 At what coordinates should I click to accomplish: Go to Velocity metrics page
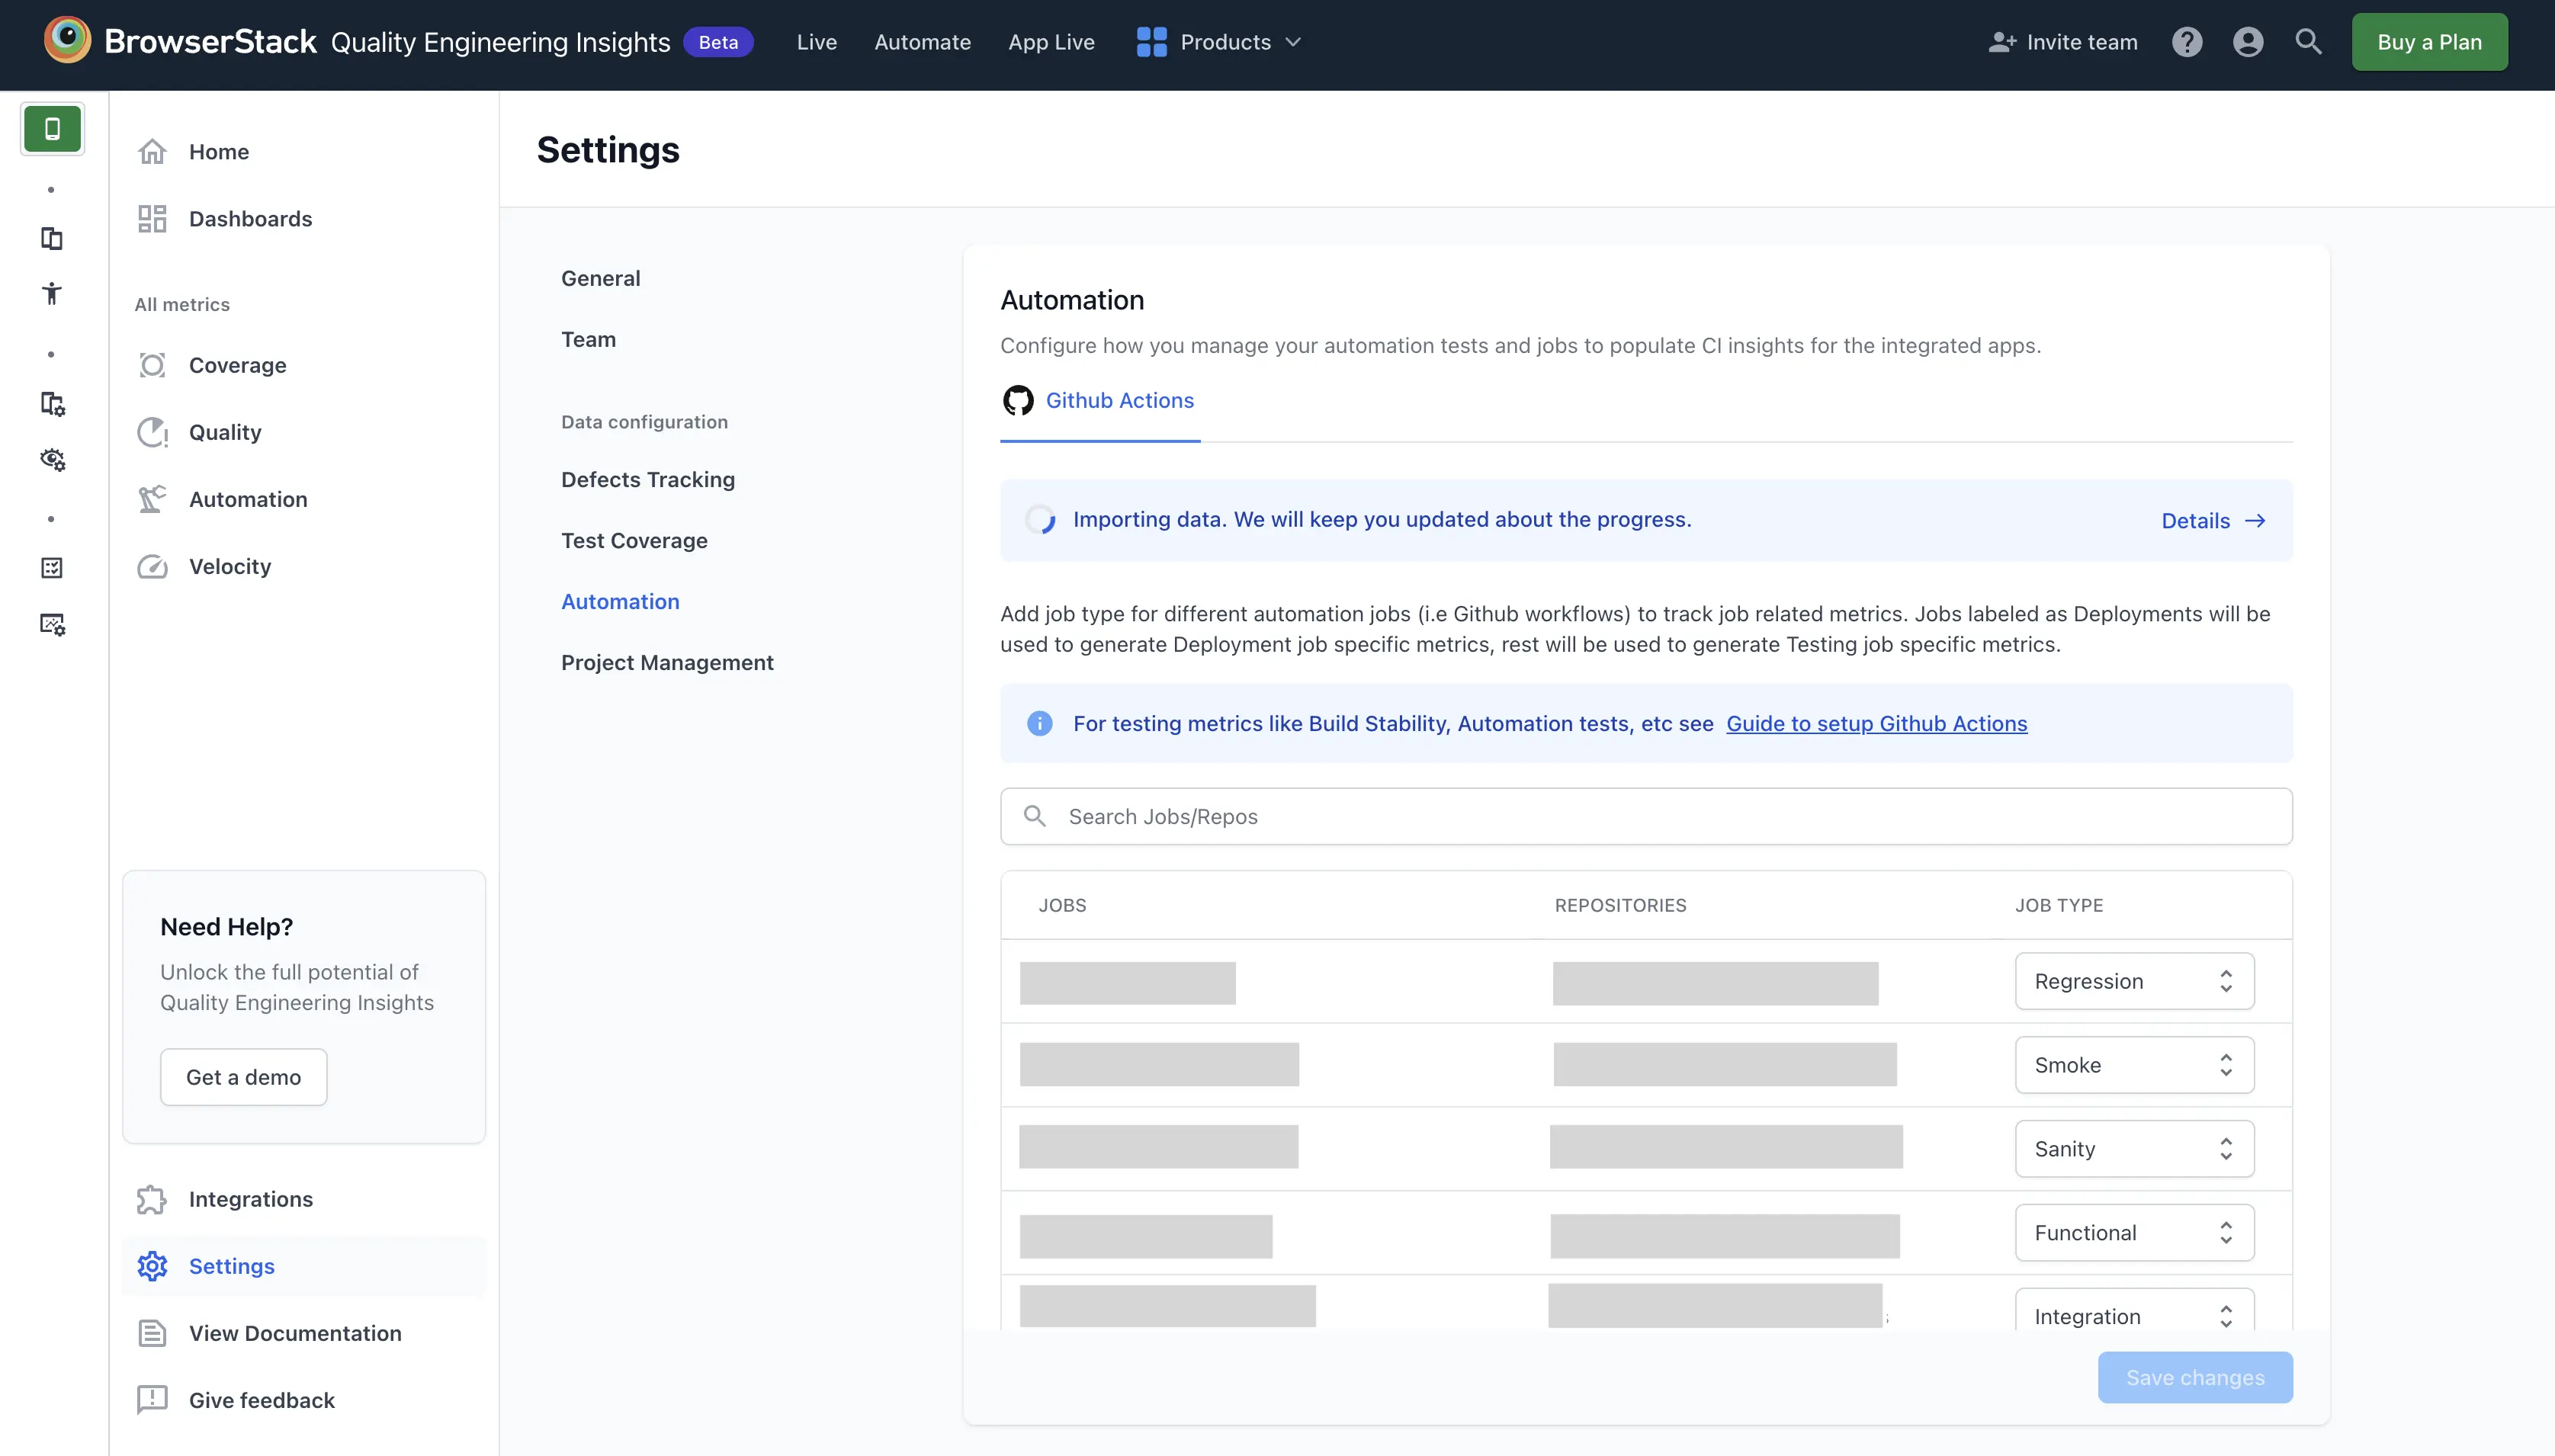point(230,566)
